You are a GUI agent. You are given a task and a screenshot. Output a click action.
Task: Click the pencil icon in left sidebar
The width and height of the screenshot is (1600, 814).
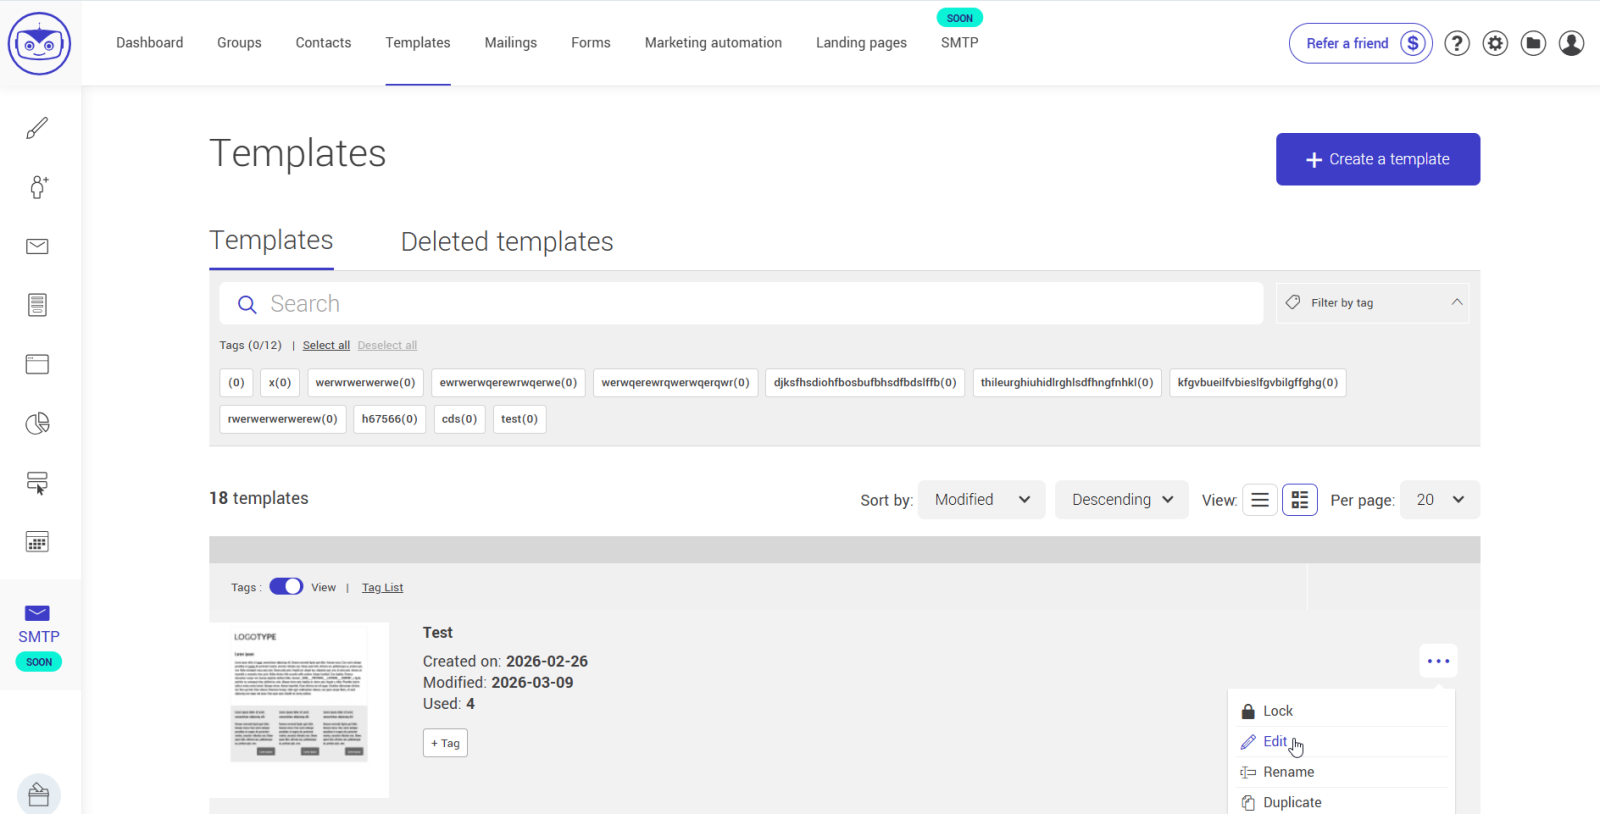click(37, 128)
